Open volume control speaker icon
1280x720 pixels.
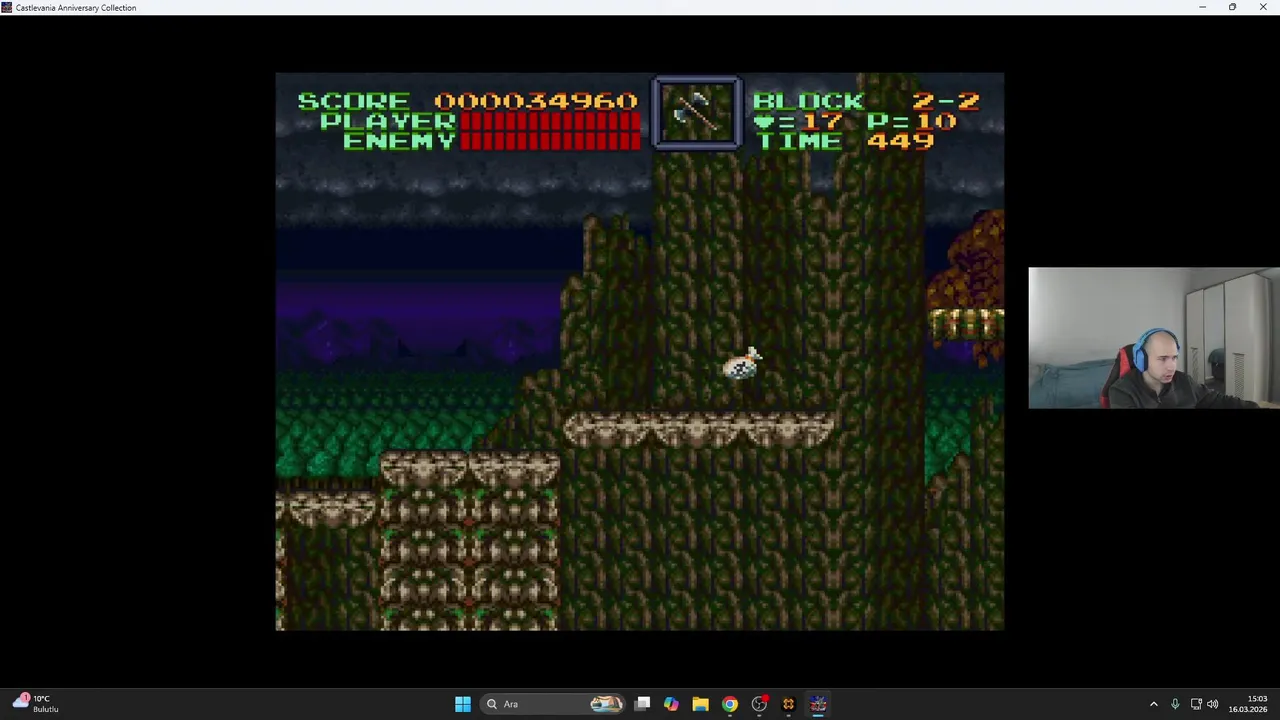click(1213, 704)
